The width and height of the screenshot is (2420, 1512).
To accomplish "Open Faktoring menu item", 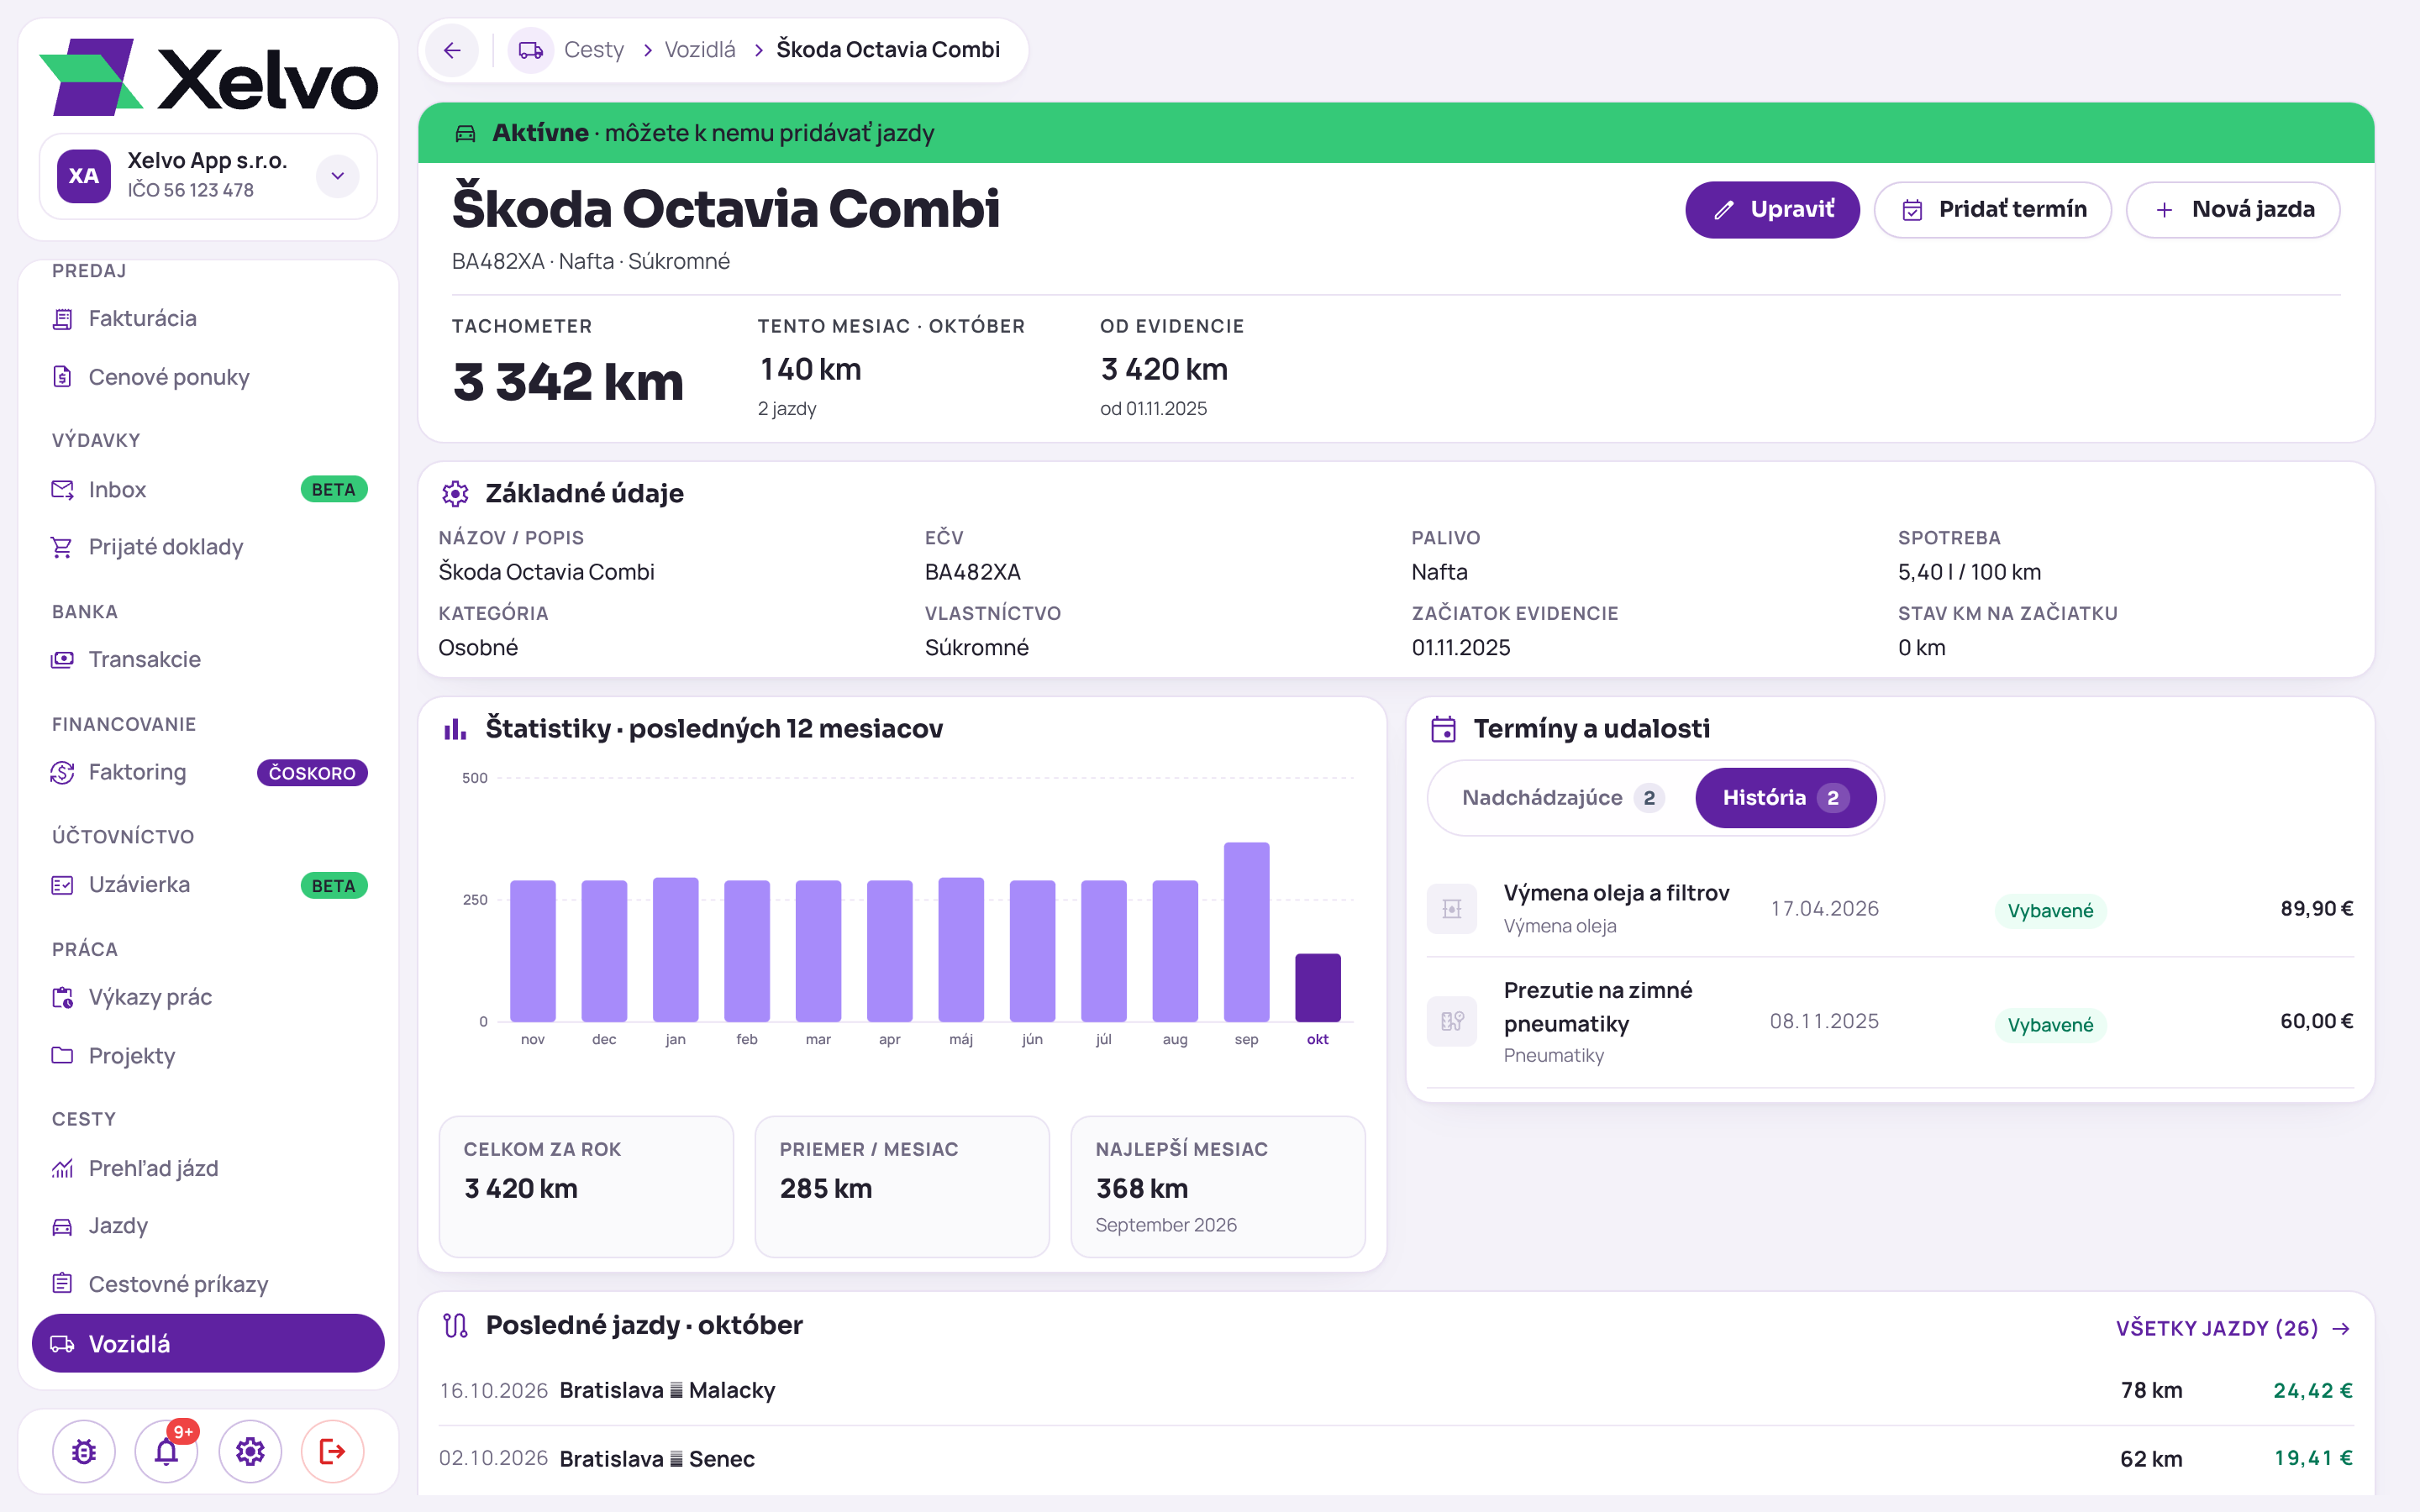I will tap(208, 772).
